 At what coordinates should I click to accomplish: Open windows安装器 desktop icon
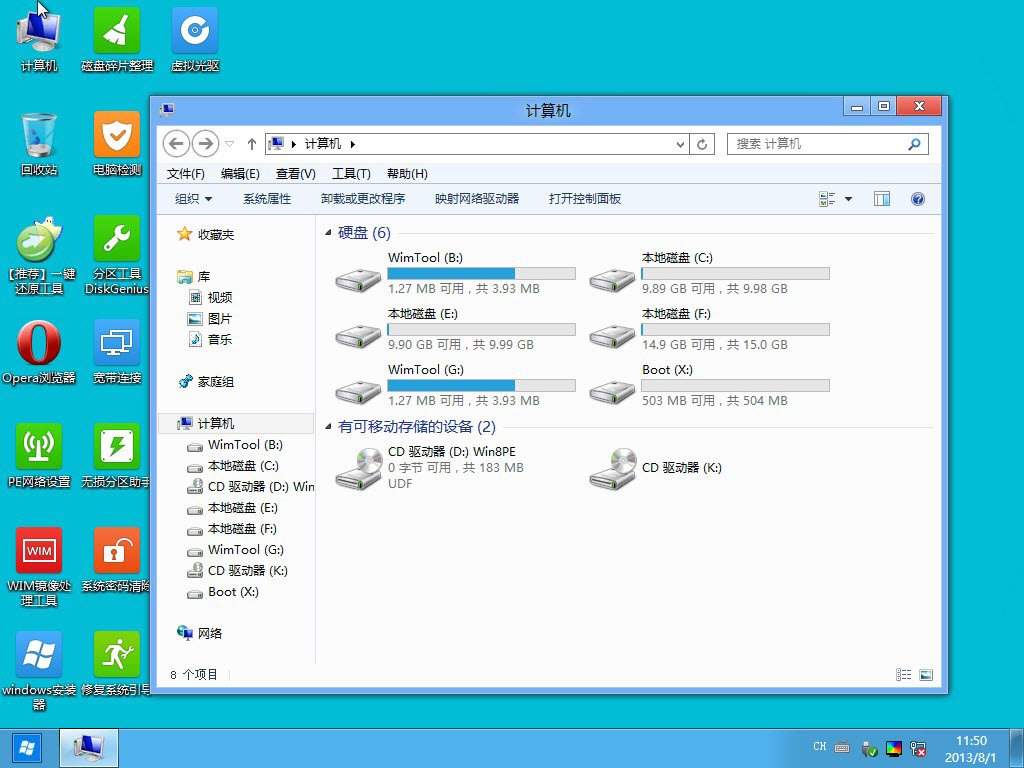[39, 671]
